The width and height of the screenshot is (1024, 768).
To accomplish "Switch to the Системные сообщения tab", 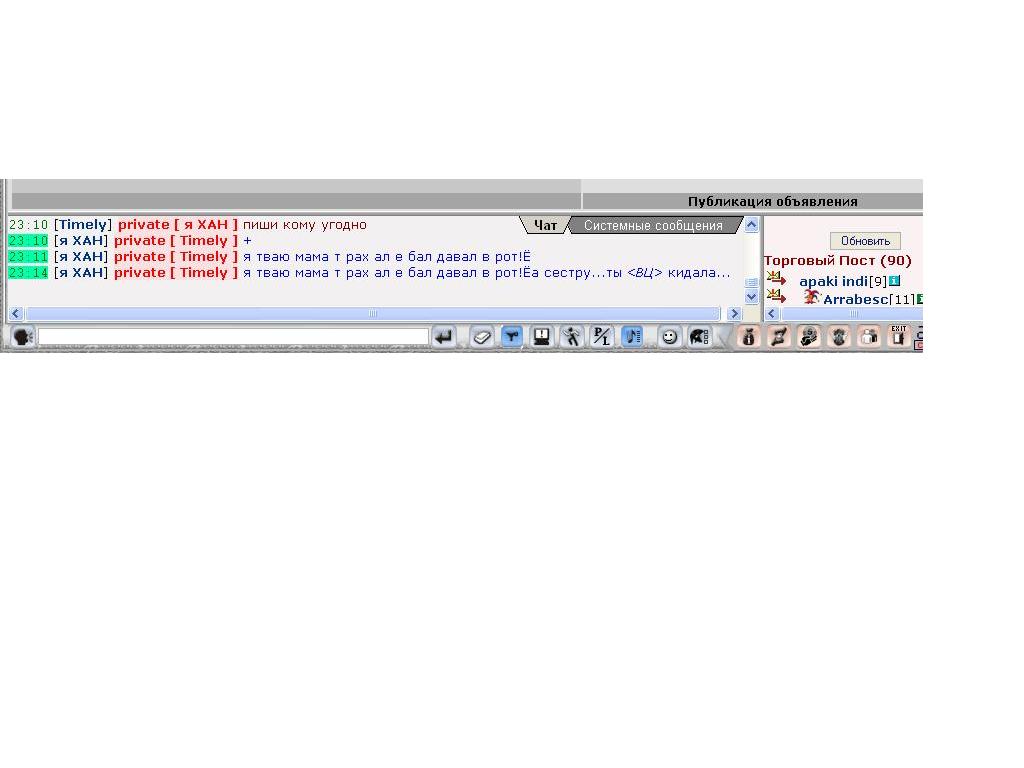I will (x=653, y=225).
